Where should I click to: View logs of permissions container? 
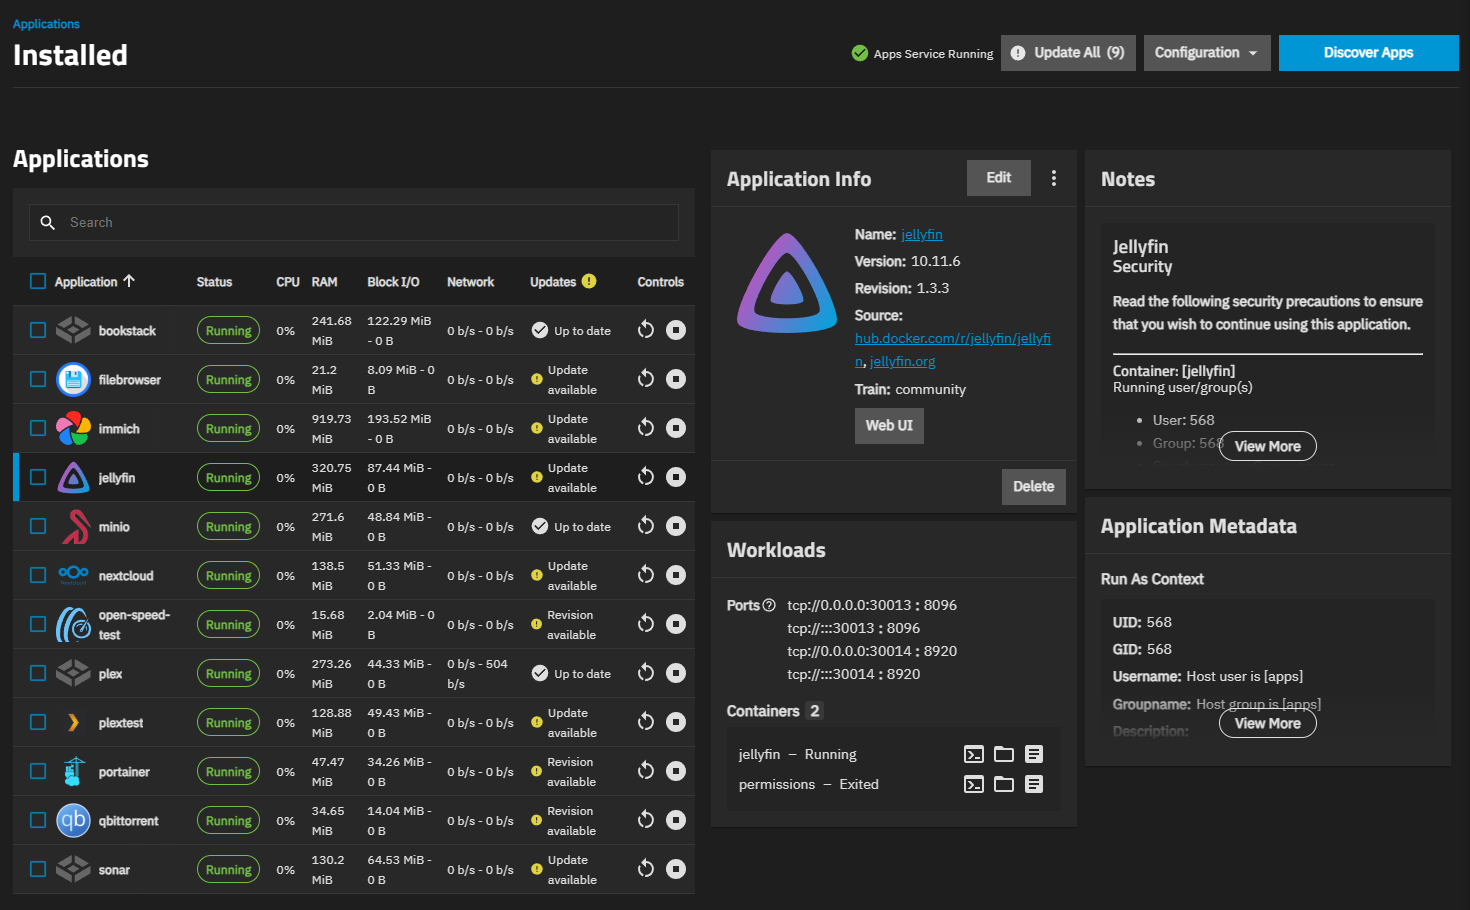tap(1034, 784)
